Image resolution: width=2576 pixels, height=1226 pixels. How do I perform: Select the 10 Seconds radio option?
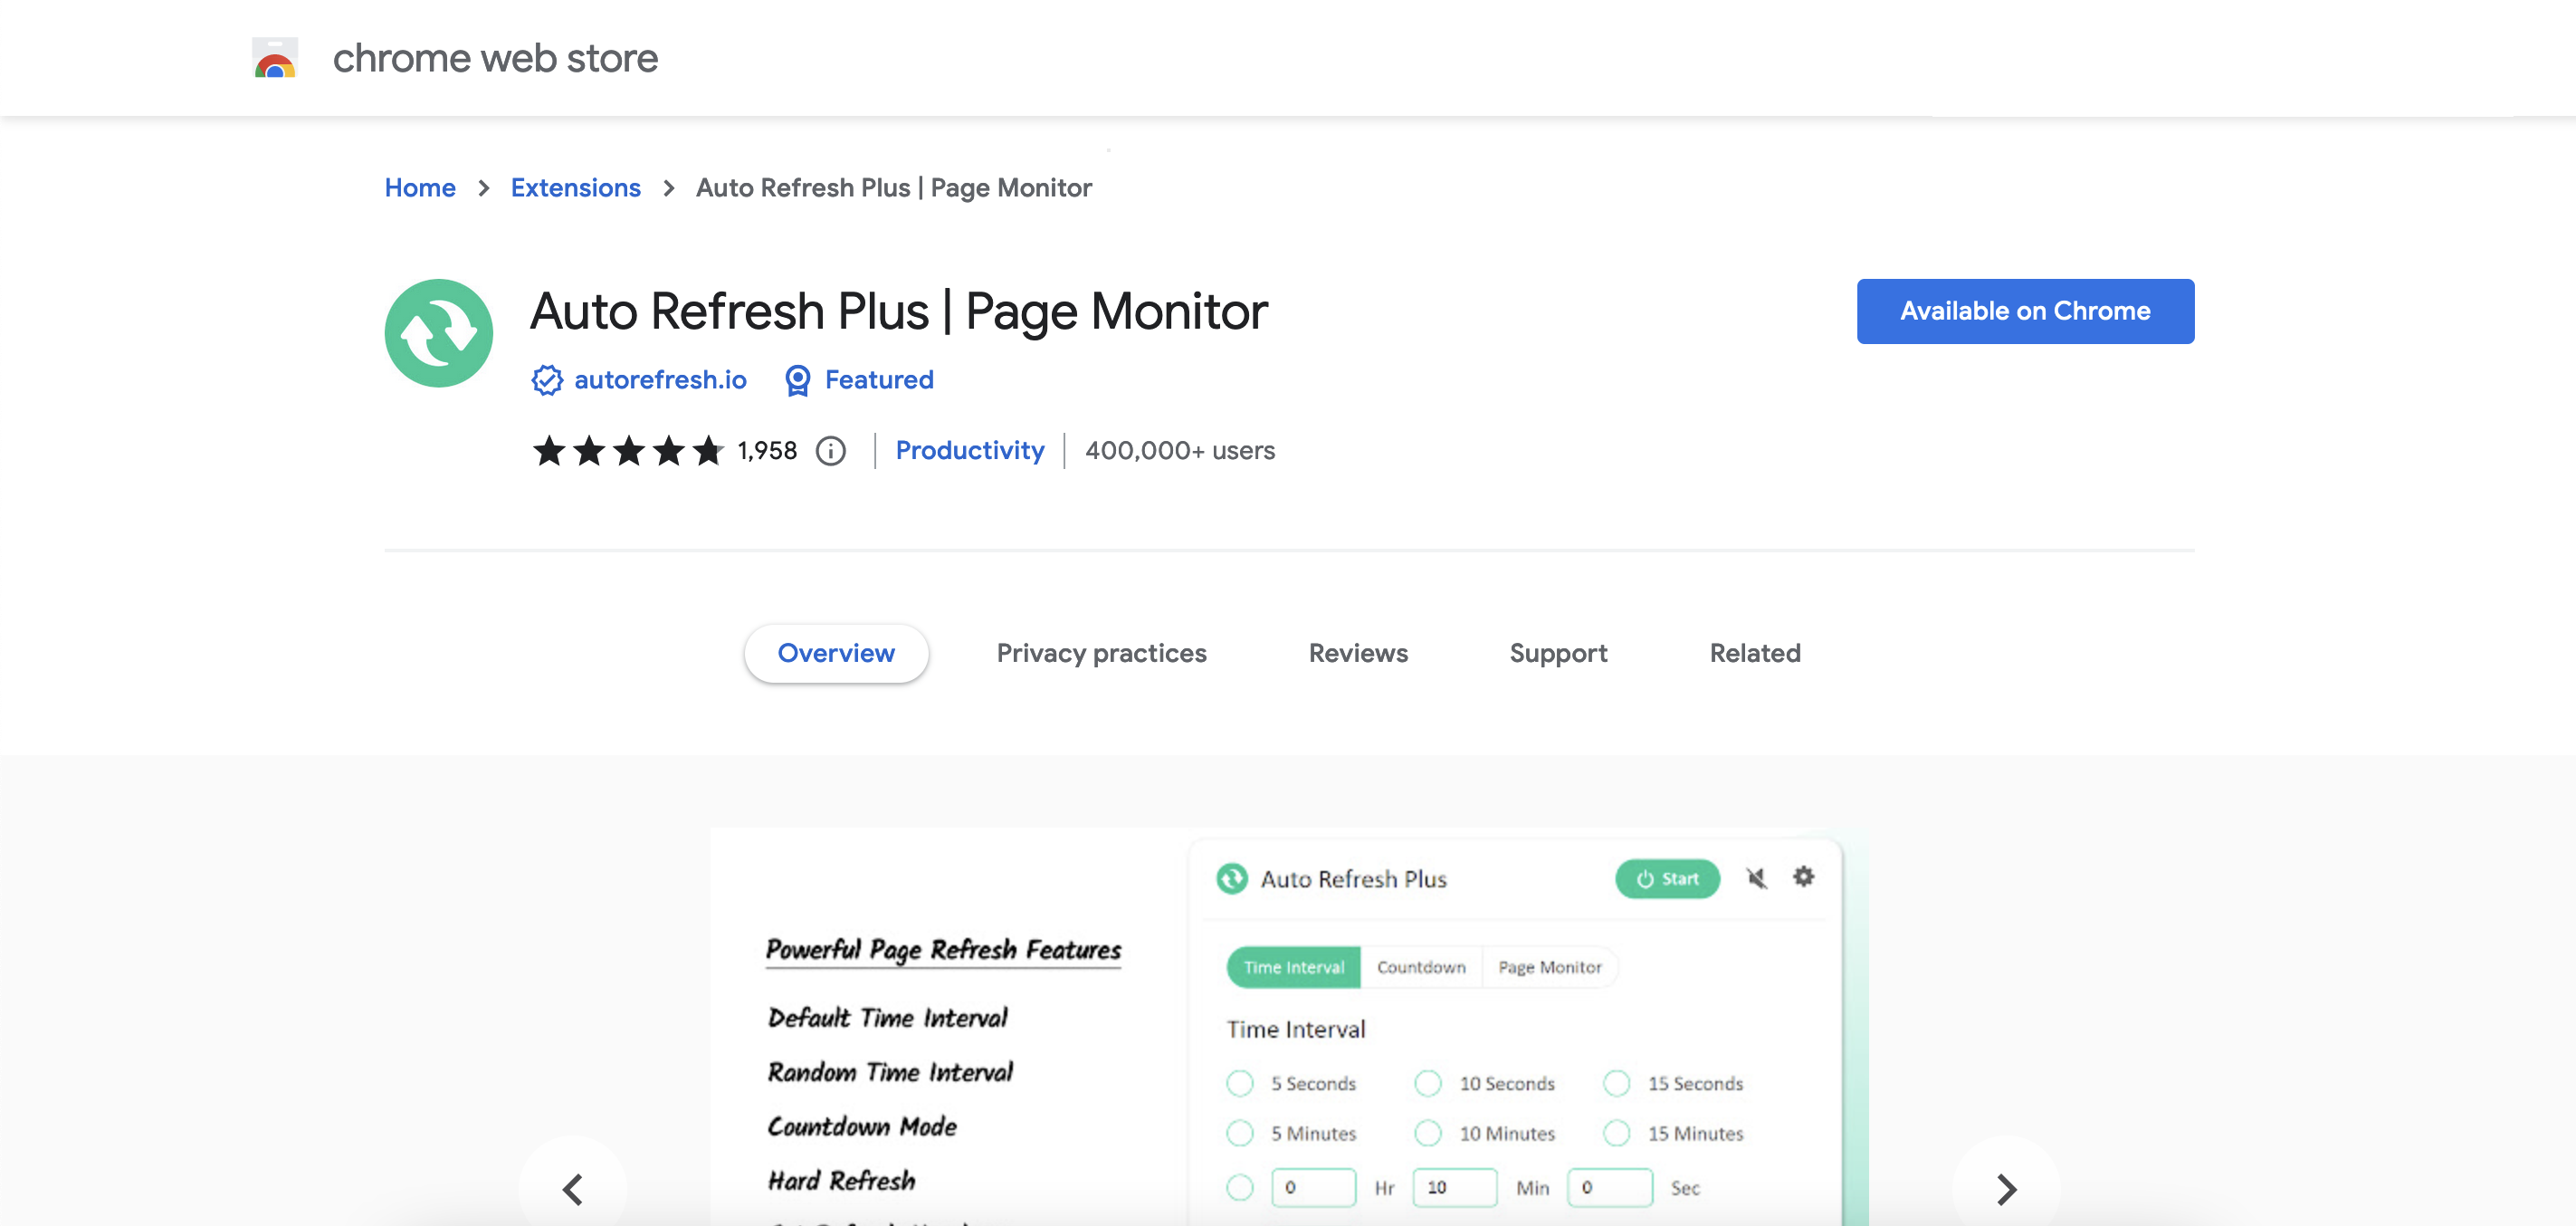tap(1428, 1083)
